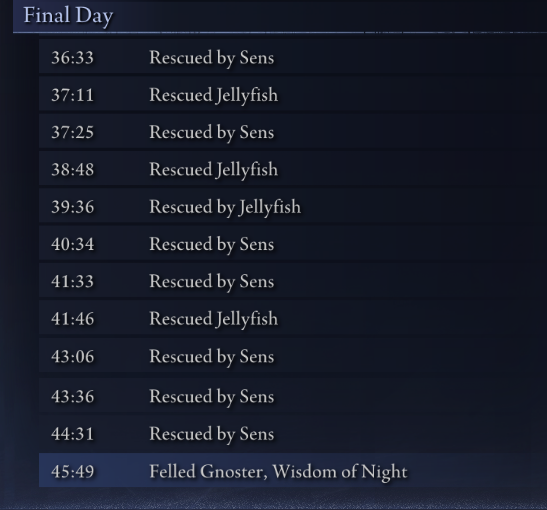
Task: Choose the 37:25 Rescued by Sens entry
Action: [x=293, y=132]
